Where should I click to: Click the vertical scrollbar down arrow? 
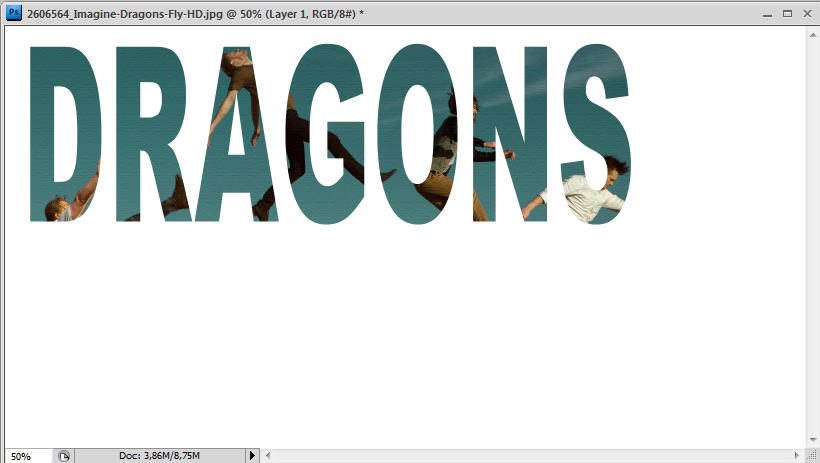point(813,440)
